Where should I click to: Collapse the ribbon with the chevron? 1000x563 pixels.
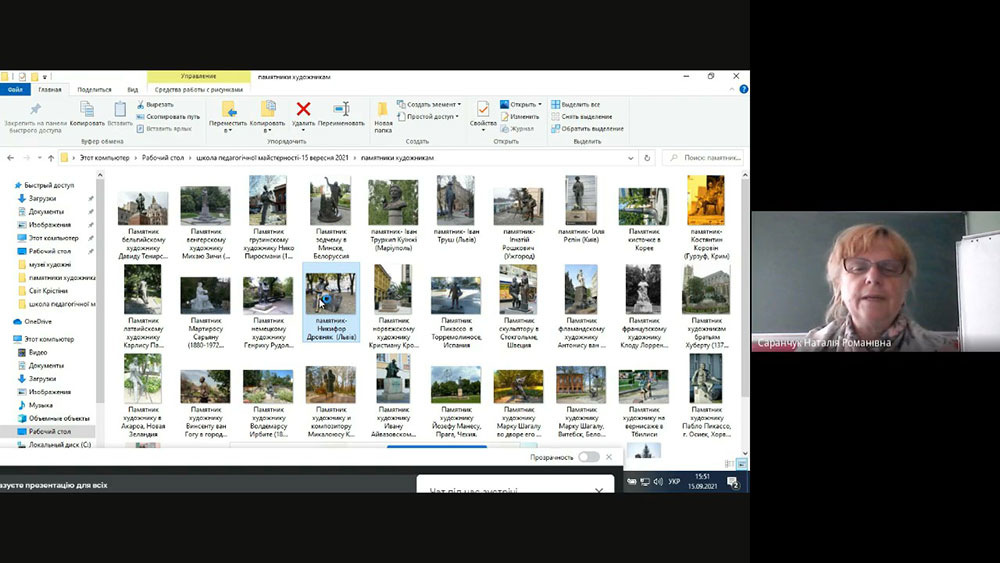732,89
